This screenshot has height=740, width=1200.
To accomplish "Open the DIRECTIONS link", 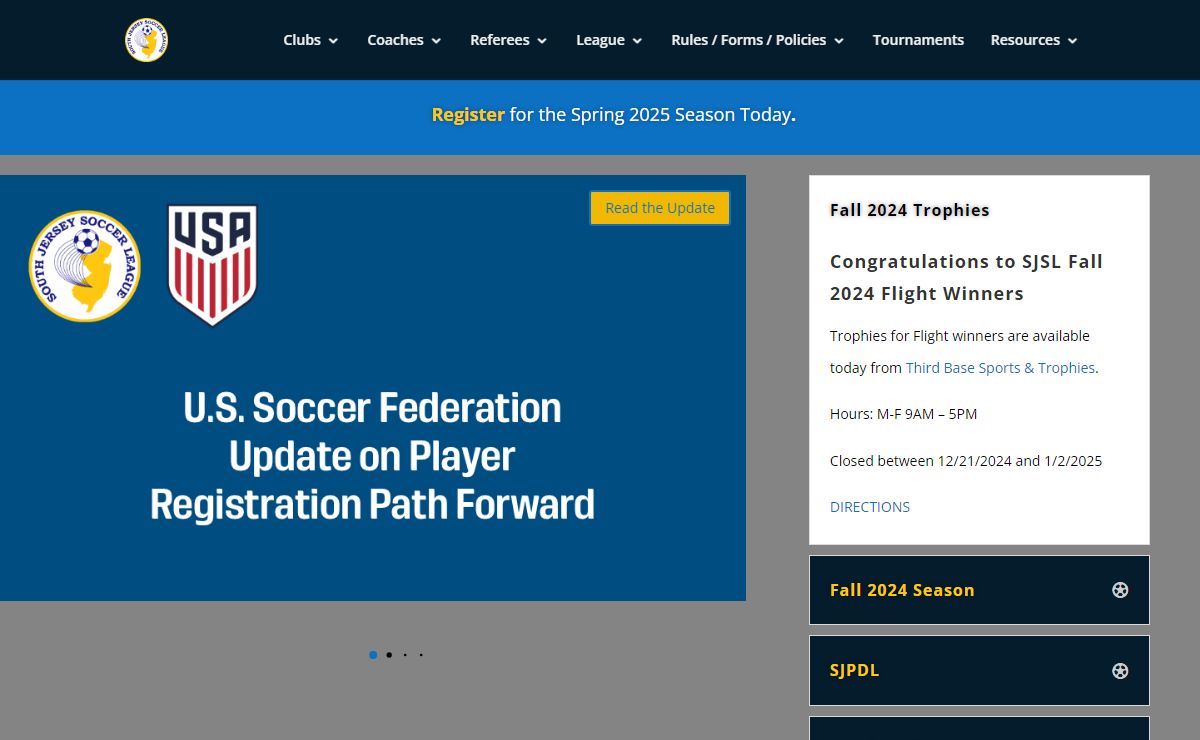I will click(870, 507).
